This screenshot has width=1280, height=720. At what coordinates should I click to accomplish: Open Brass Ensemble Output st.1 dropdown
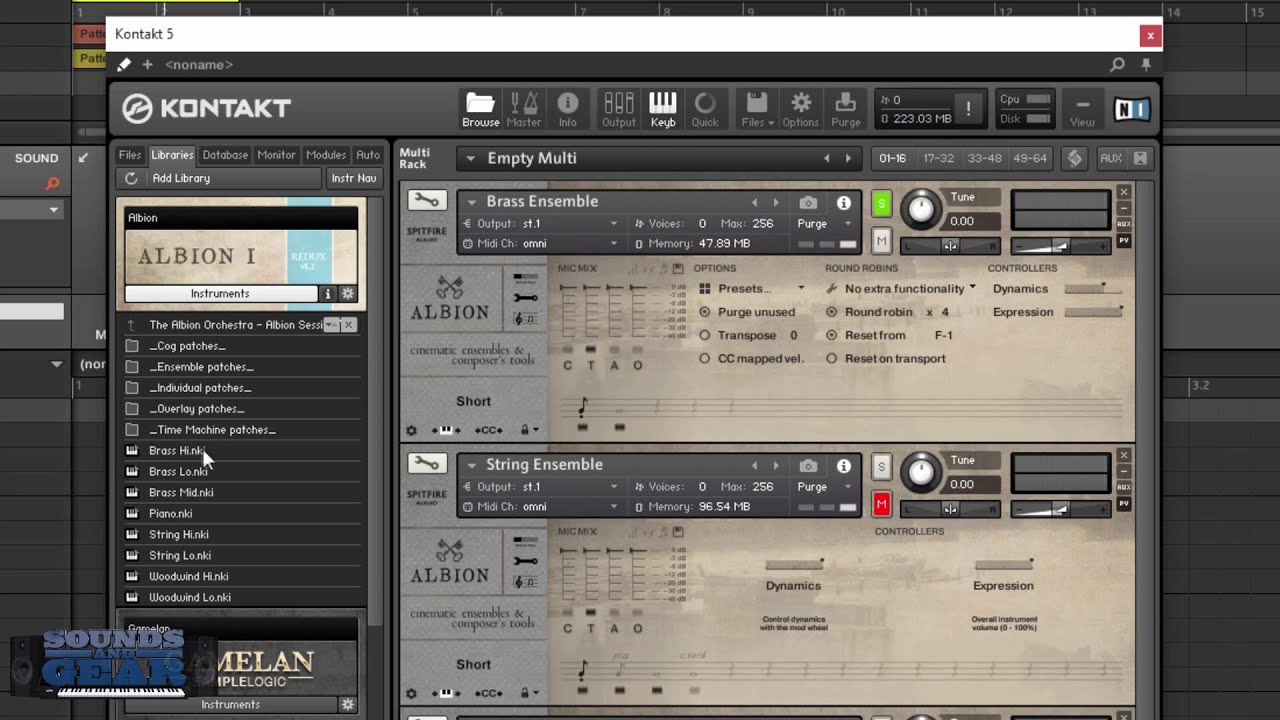(x=540, y=224)
